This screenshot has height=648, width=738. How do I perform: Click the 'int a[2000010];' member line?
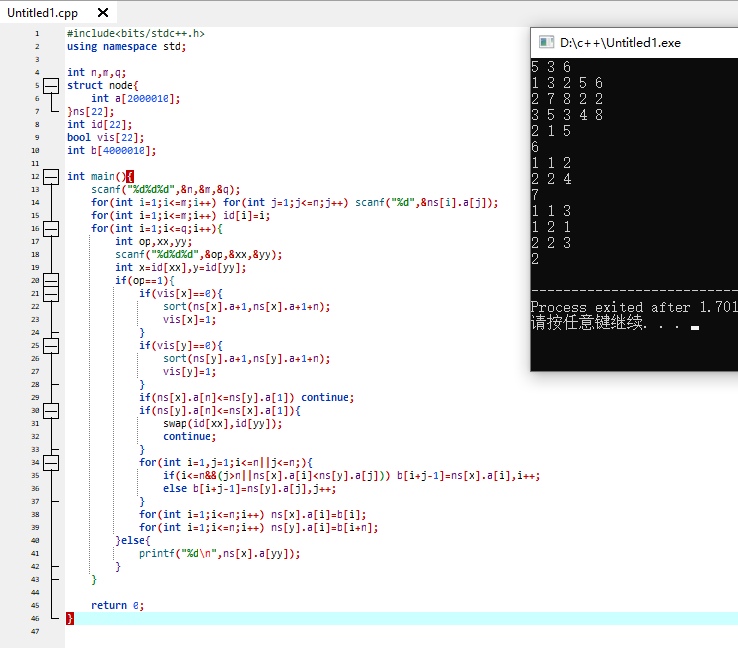coord(136,98)
